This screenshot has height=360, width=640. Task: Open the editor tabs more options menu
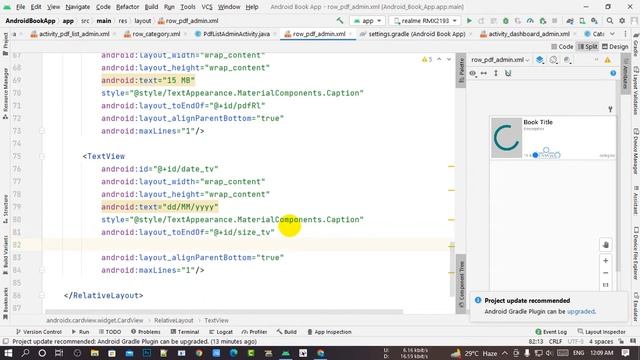(625, 34)
